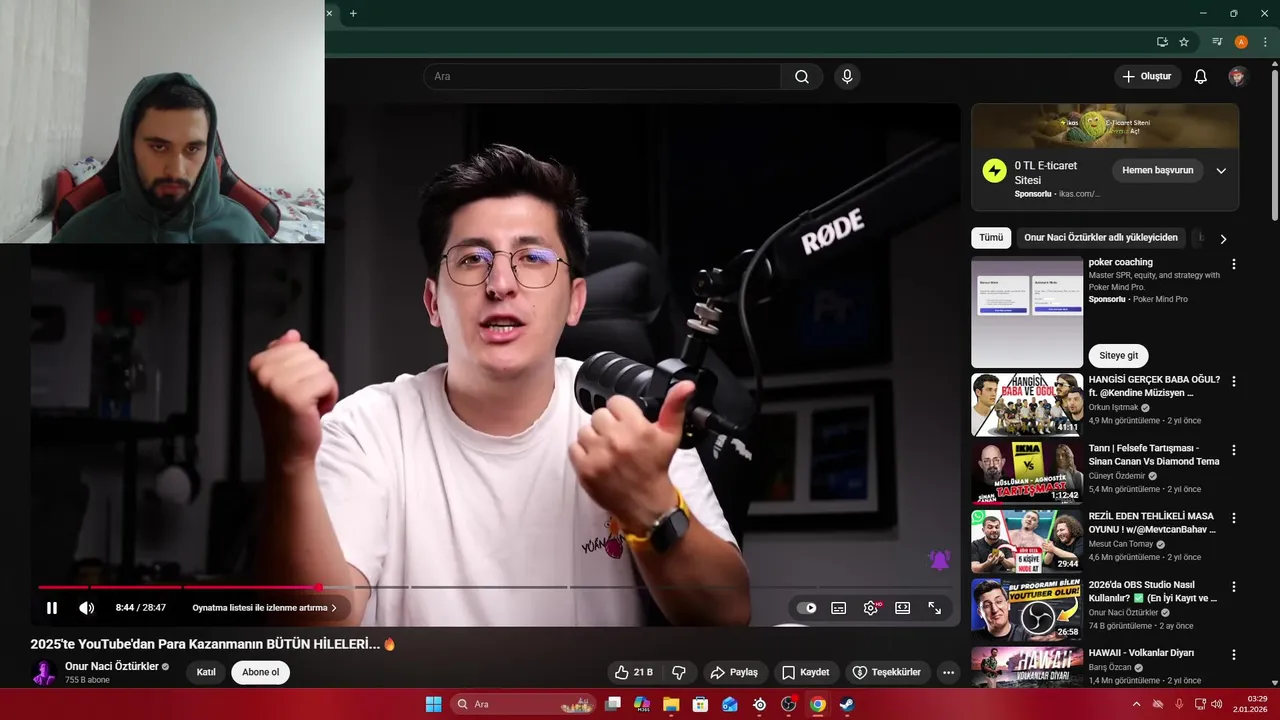Click the 'Katıl' membership button
1280x720 pixels.
click(206, 672)
